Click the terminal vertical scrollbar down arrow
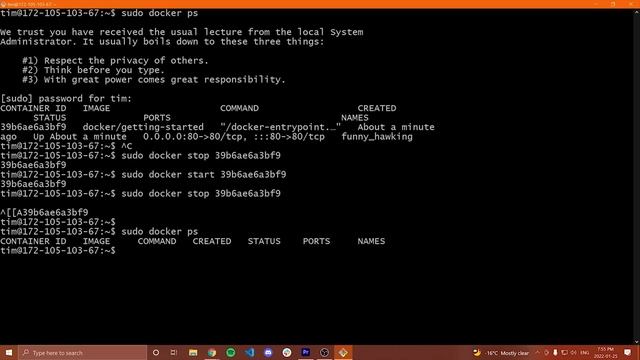 [636, 342]
